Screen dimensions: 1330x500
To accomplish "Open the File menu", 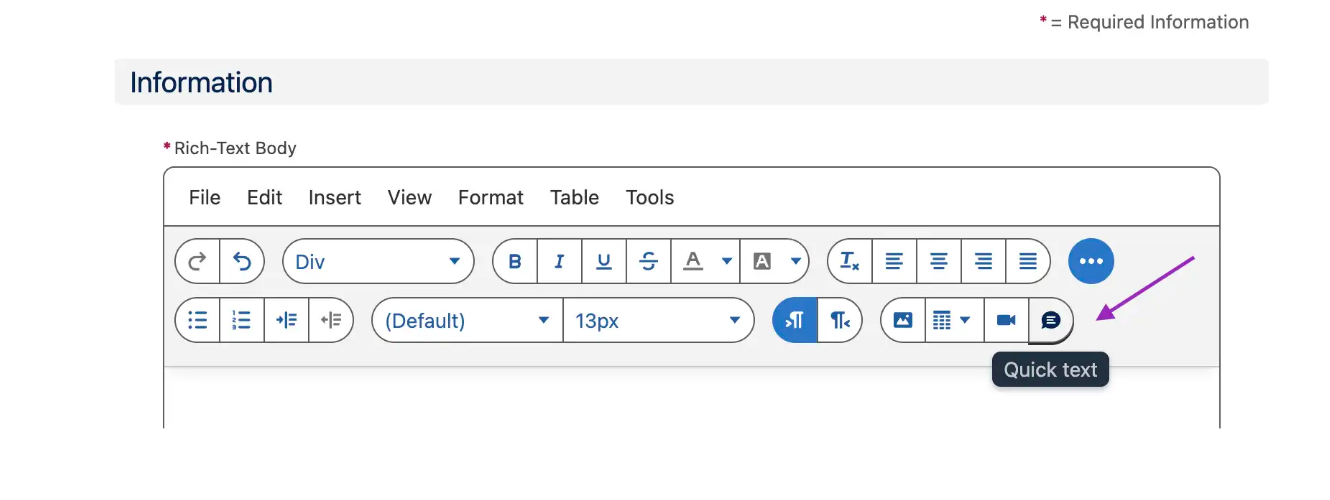I will pyautogui.click(x=205, y=197).
